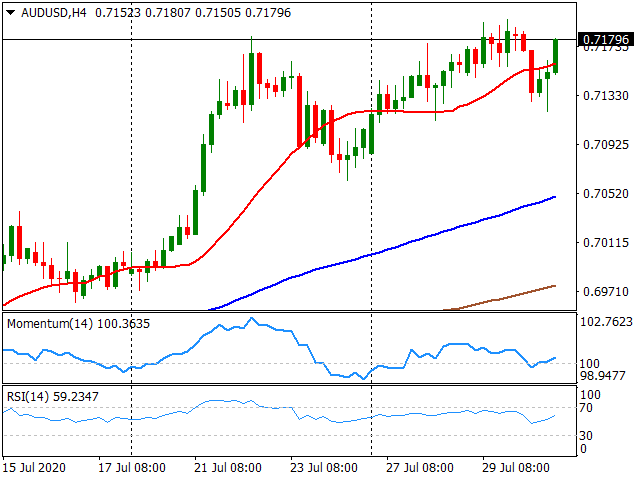Click the 15 Jul 2020 date label

coord(34,468)
